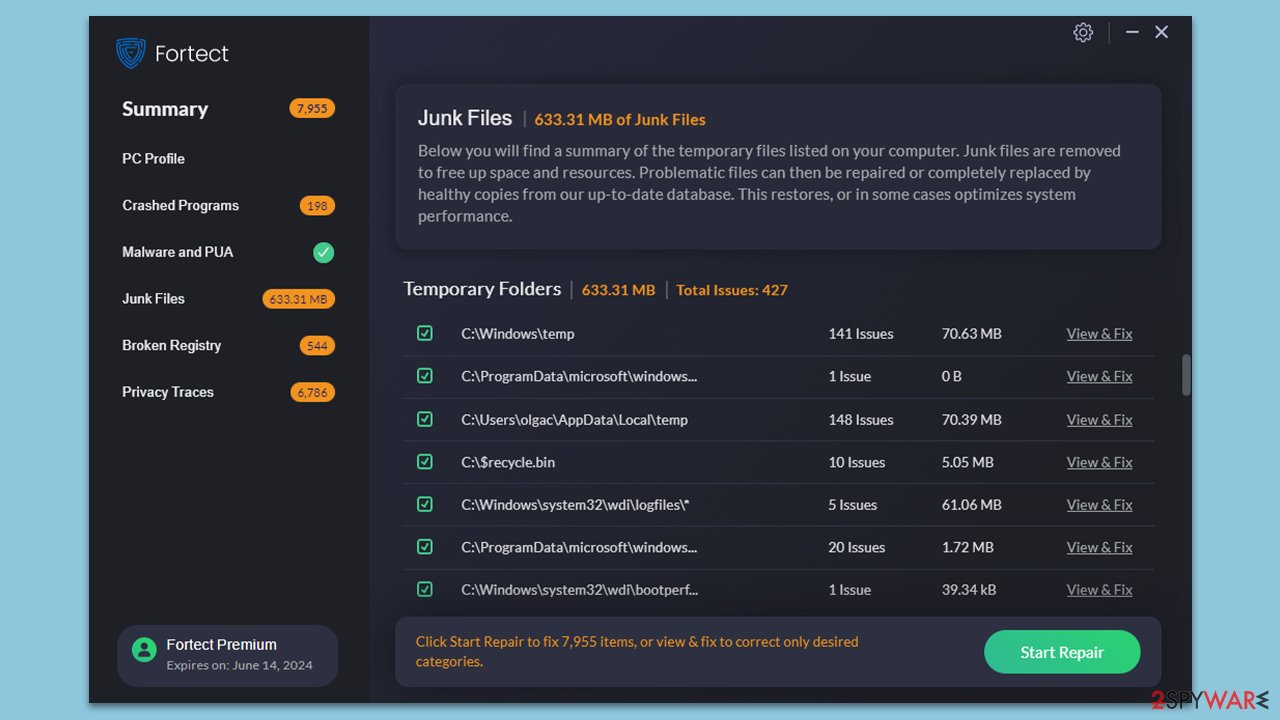View & Fix the C:\Windows\temp row
Screen dimensions: 1280x720
(x=1099, y=333)
